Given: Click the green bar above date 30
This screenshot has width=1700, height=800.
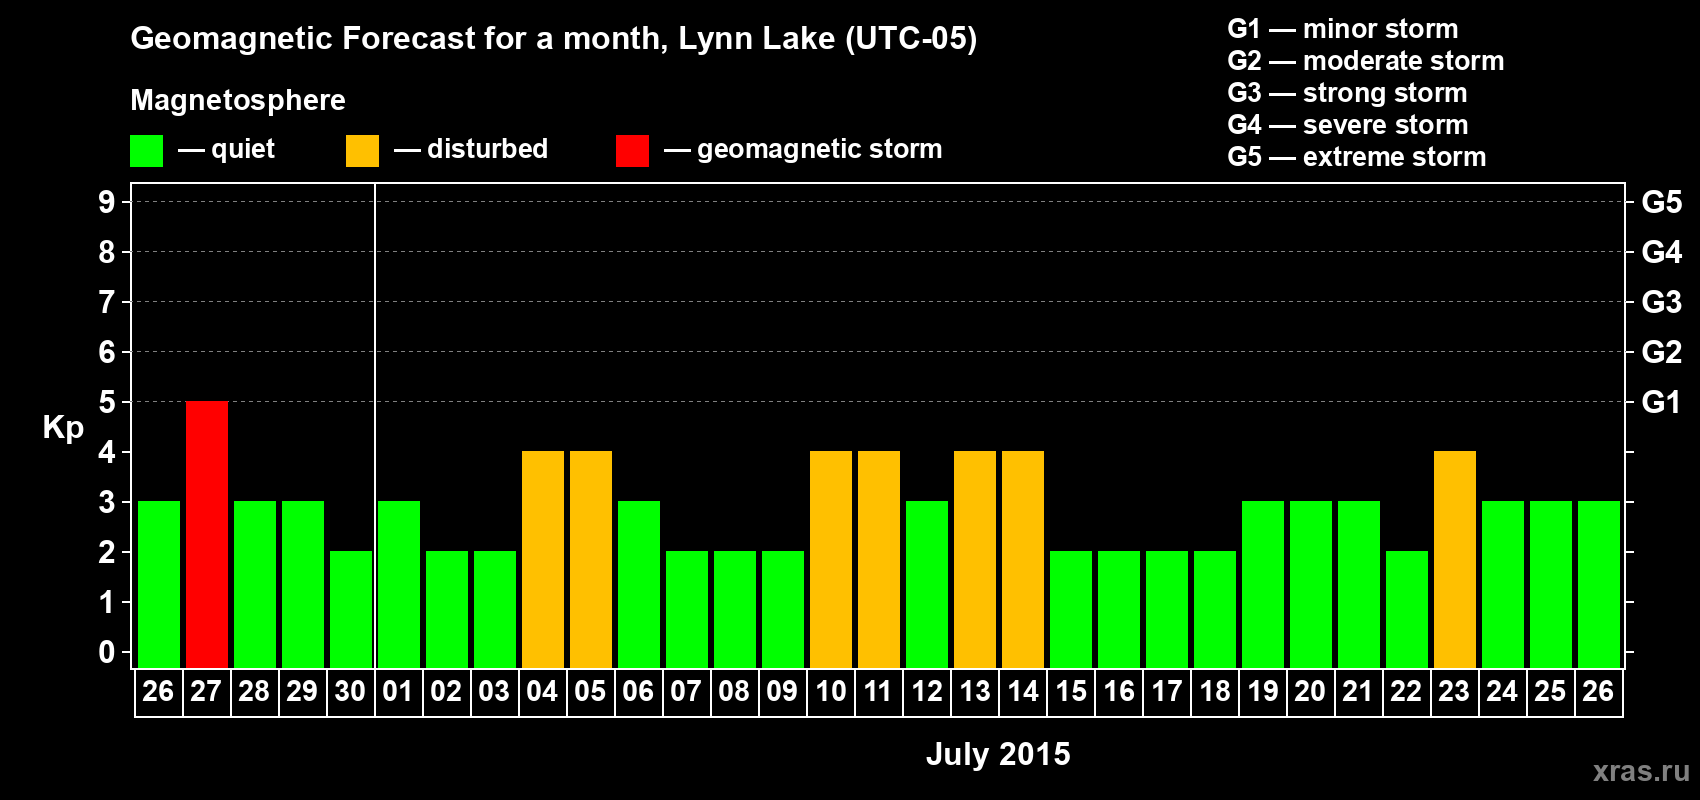Looking at the screenshot, I should [351, 609].
